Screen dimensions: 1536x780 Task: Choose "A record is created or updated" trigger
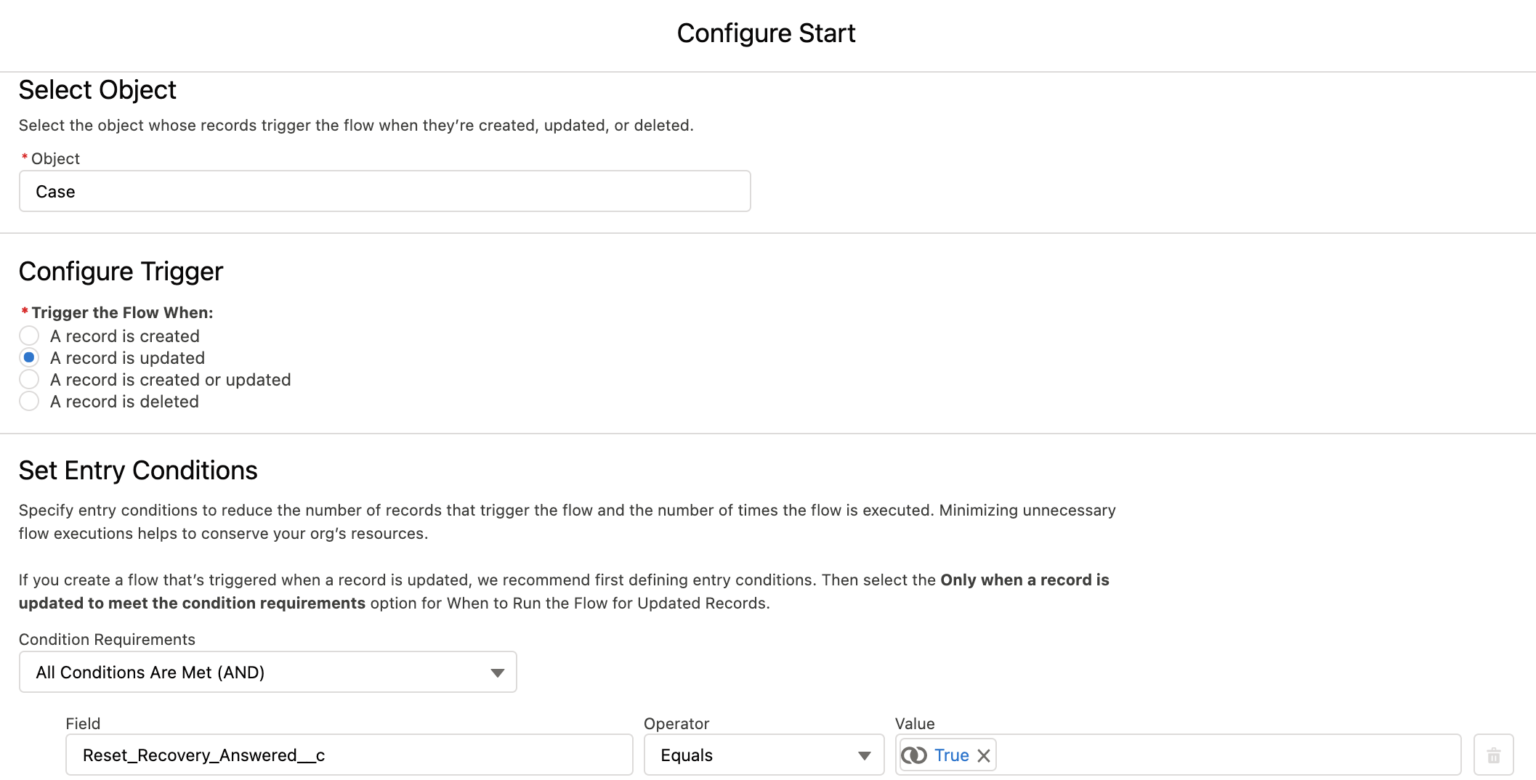[29, 379]
